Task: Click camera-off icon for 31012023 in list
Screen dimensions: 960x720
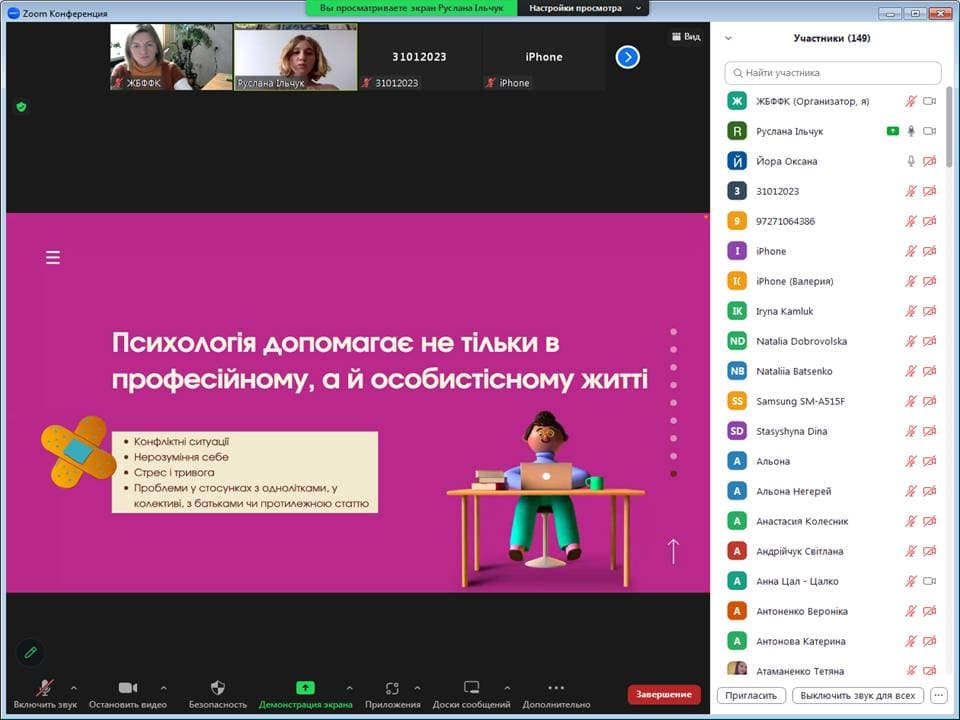Action: [x=929, y=191]
